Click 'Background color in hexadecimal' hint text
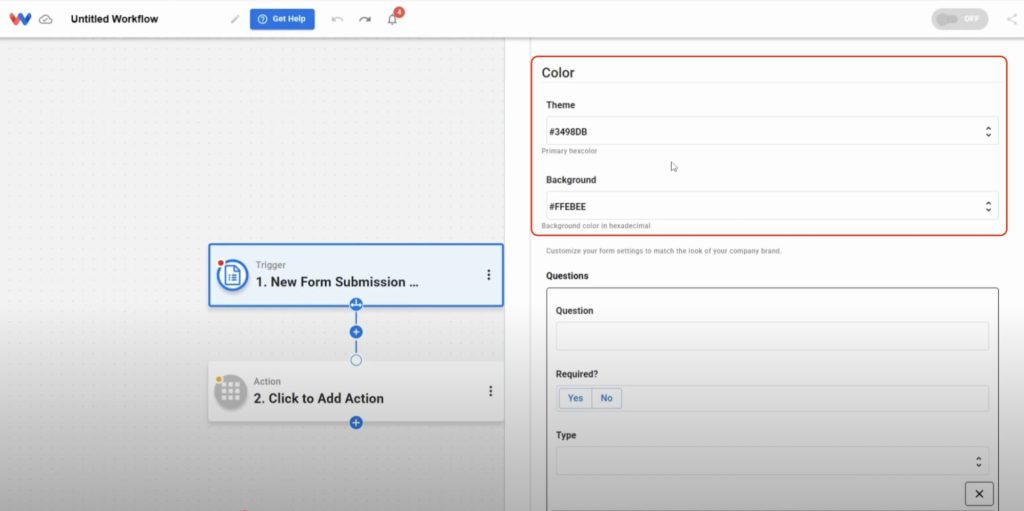This screenshot has height=511, width=1024. tap(596, 226)
